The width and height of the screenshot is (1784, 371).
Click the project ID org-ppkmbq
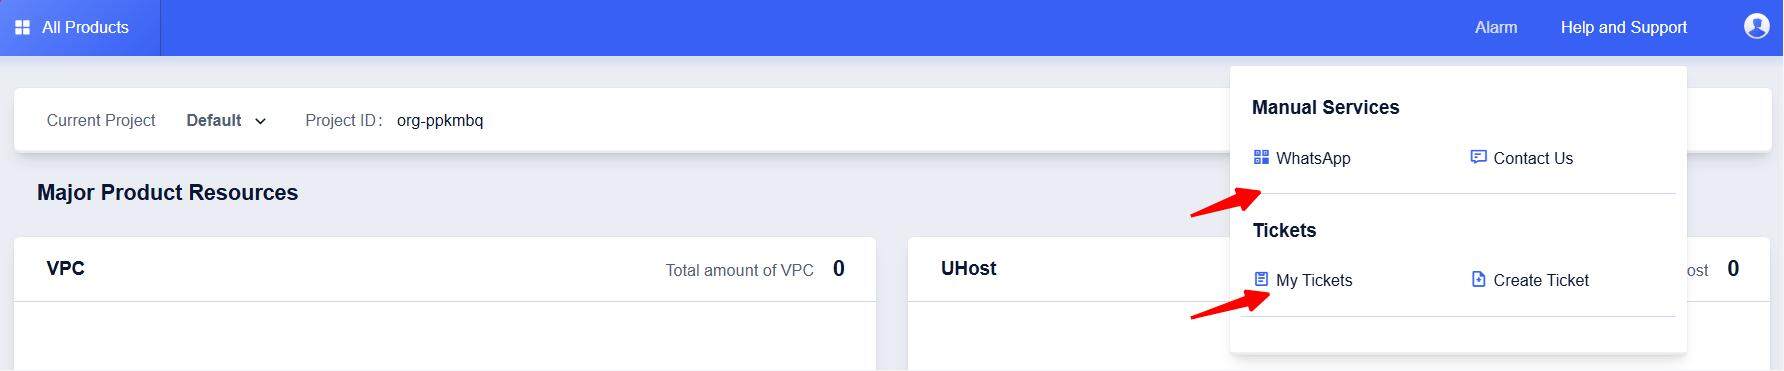point(440,120)
